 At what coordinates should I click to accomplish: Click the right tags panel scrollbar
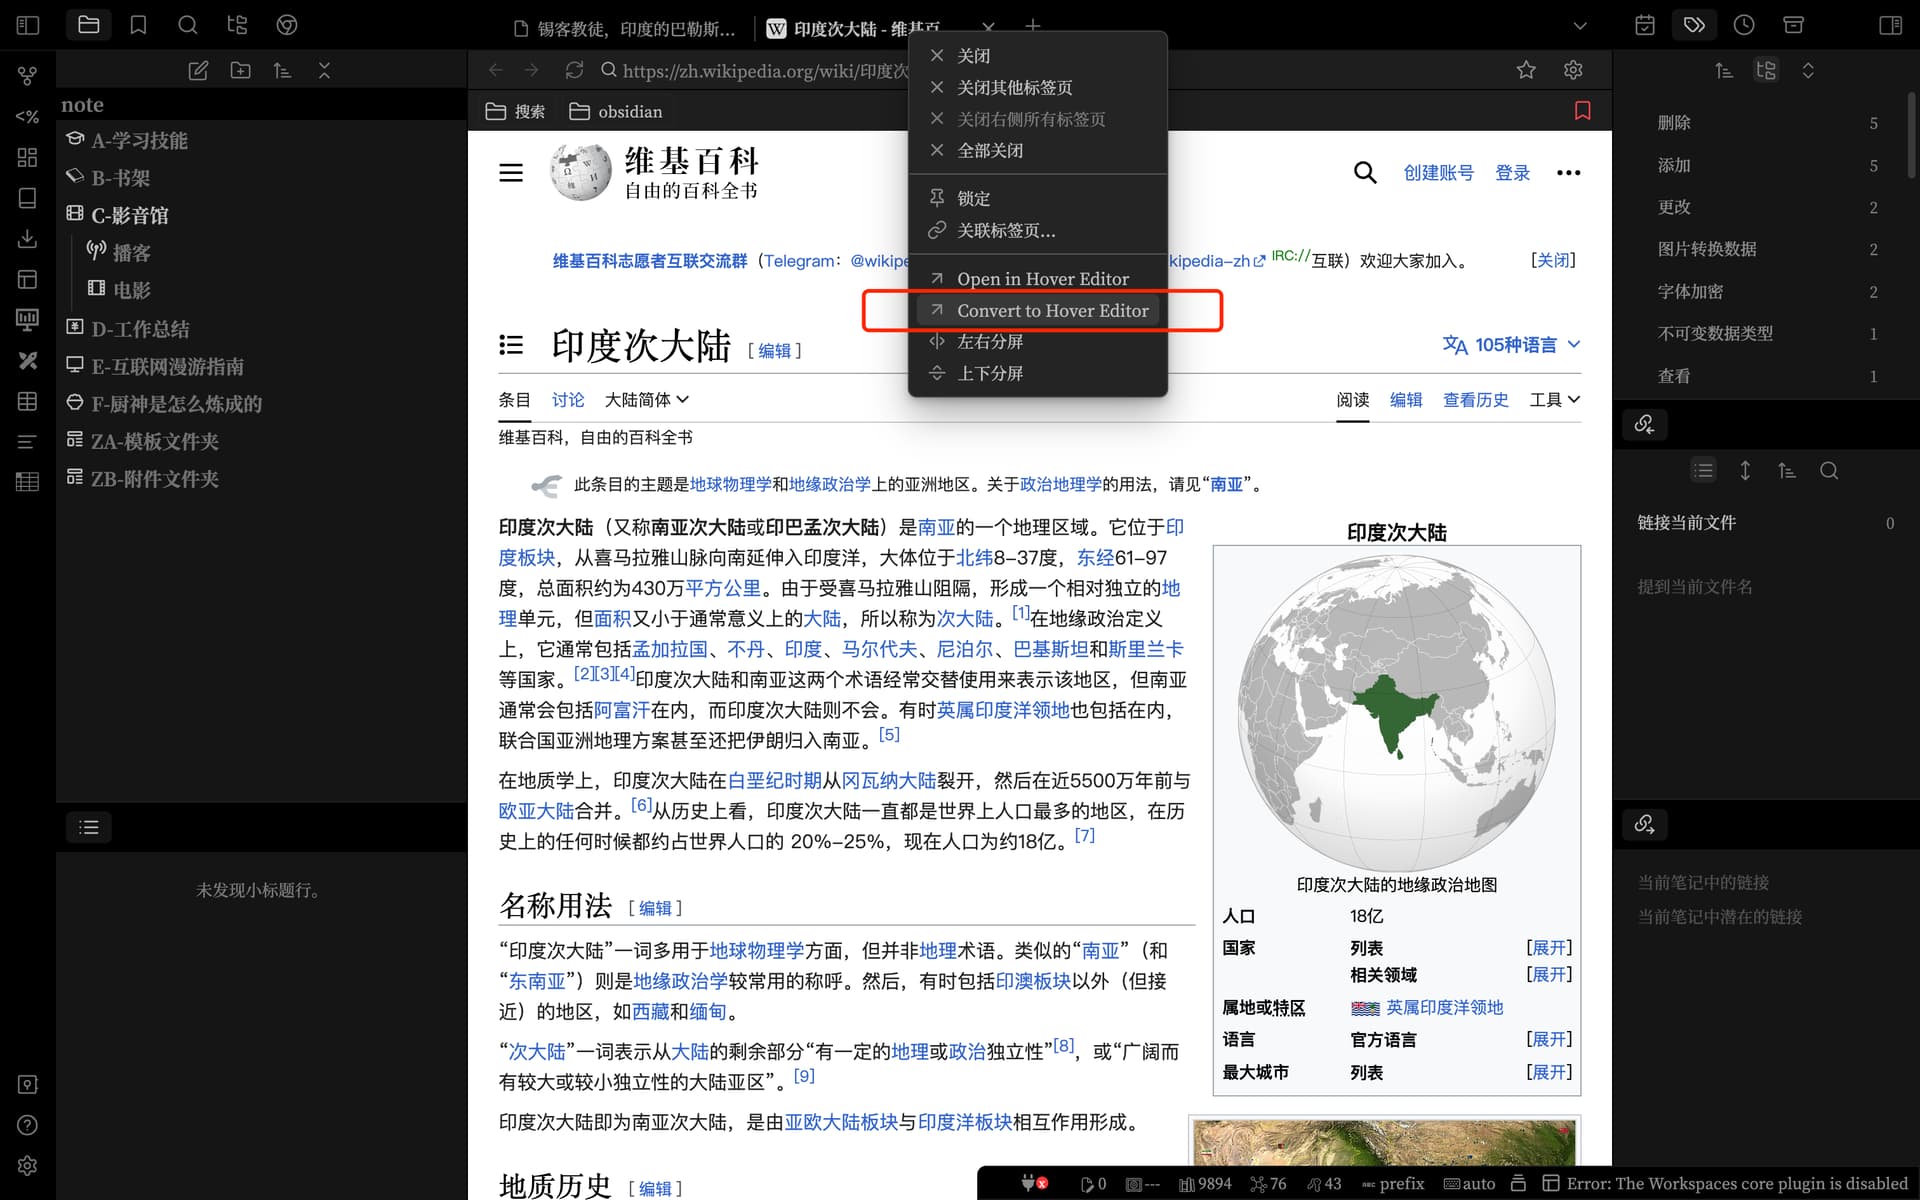tap(1912, 135)
